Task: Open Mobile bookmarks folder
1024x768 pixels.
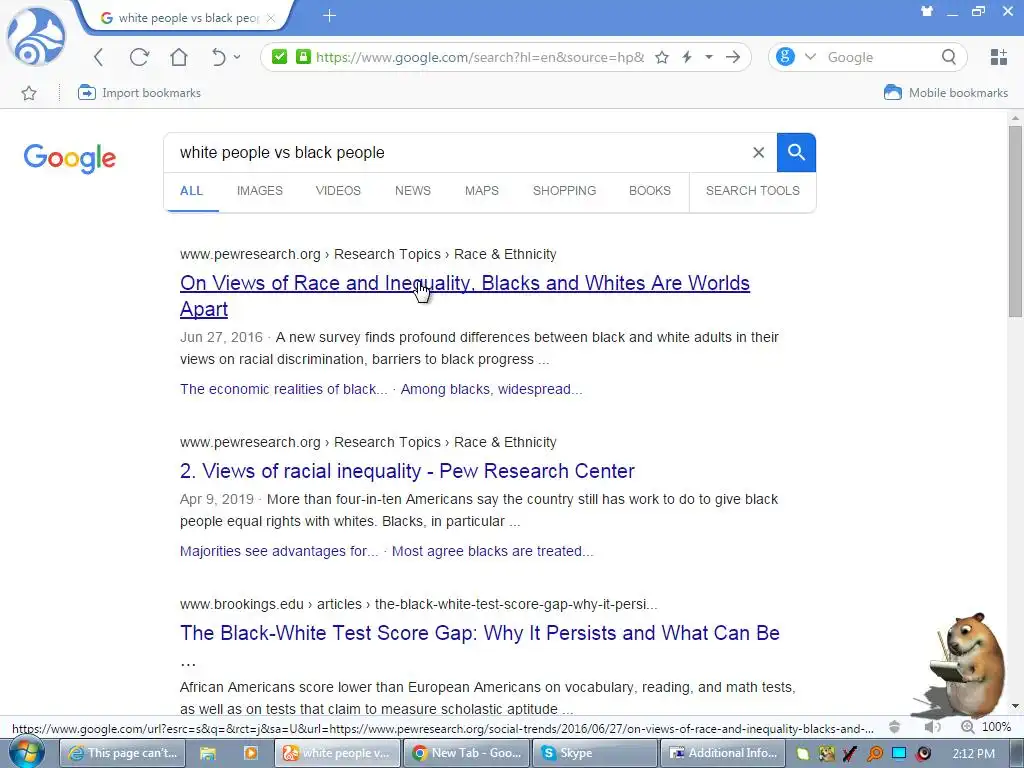Action: [x=946, y=93]
